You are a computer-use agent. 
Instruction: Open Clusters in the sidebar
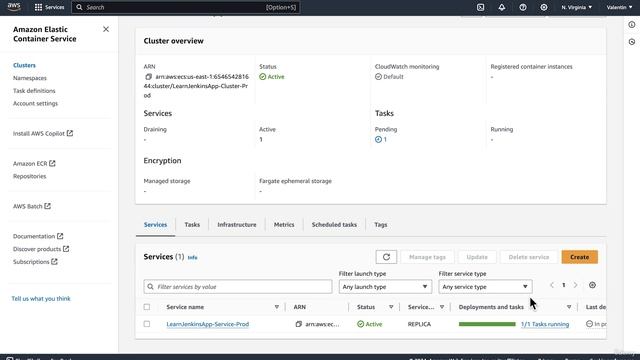pyautogui.click(x=24, y=65)
